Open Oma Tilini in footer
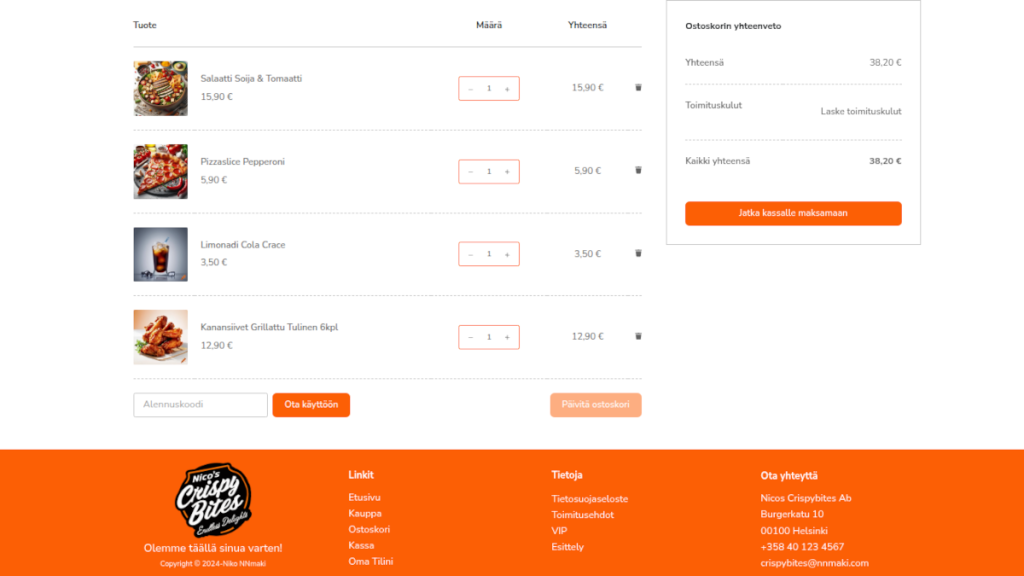The width and height of the screenshot is (1024, 576). (x=371, y=562)
